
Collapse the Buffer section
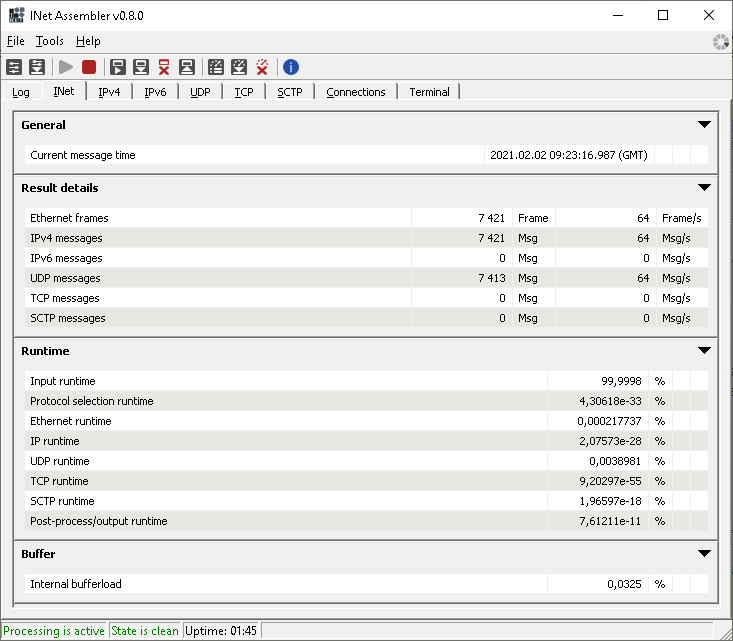[x=704, y=554]
